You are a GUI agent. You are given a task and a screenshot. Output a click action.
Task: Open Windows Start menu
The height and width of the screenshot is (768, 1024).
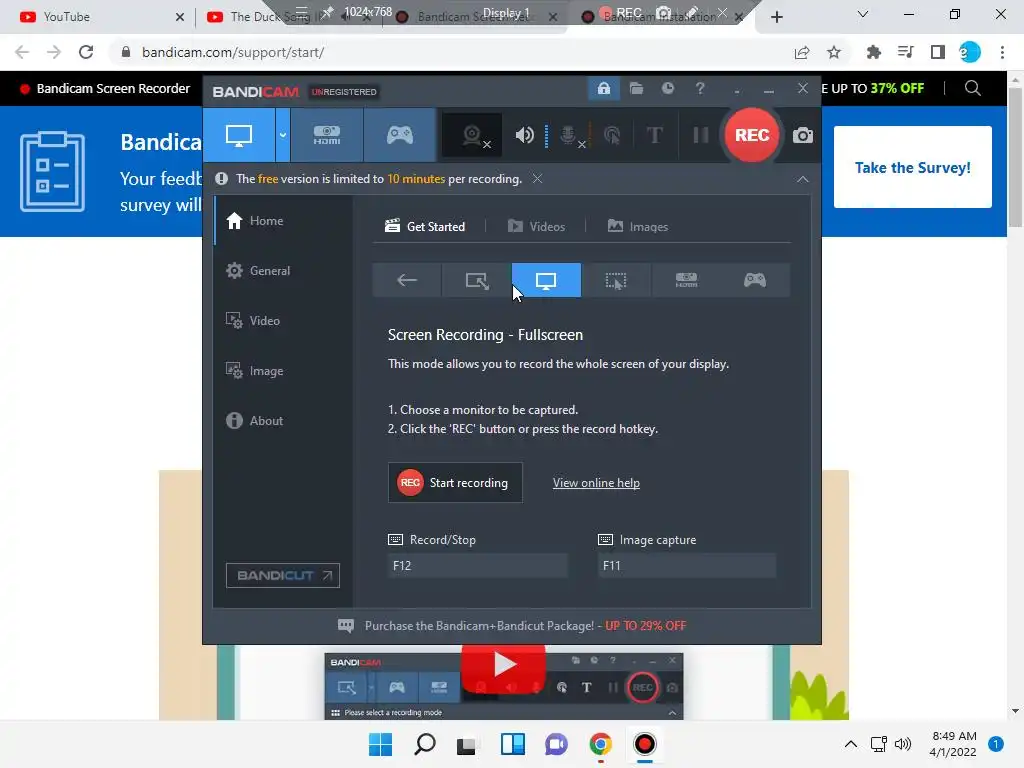click(x=380, y=744)
